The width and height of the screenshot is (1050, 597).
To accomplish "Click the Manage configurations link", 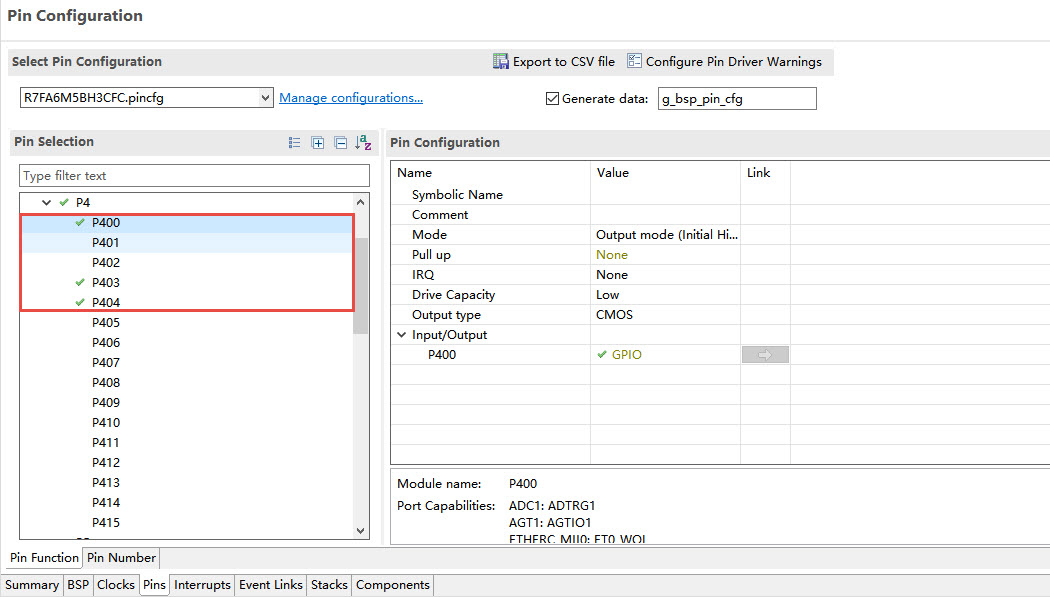I will click(351, 98).
